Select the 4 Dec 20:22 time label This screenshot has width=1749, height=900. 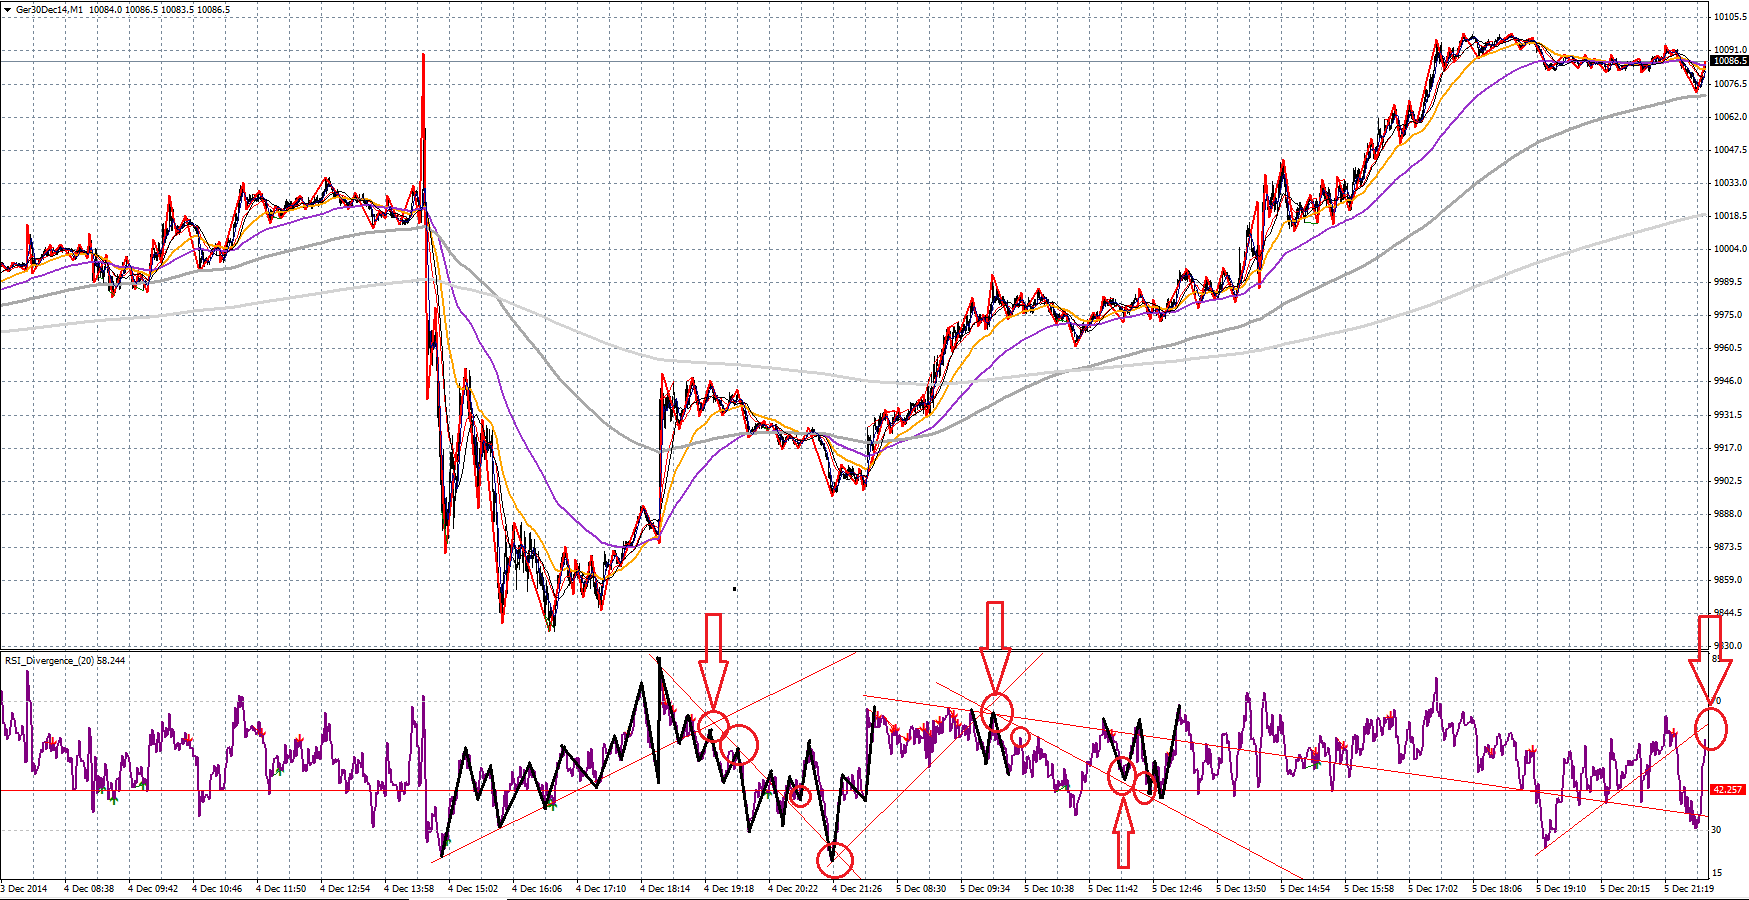793,888
